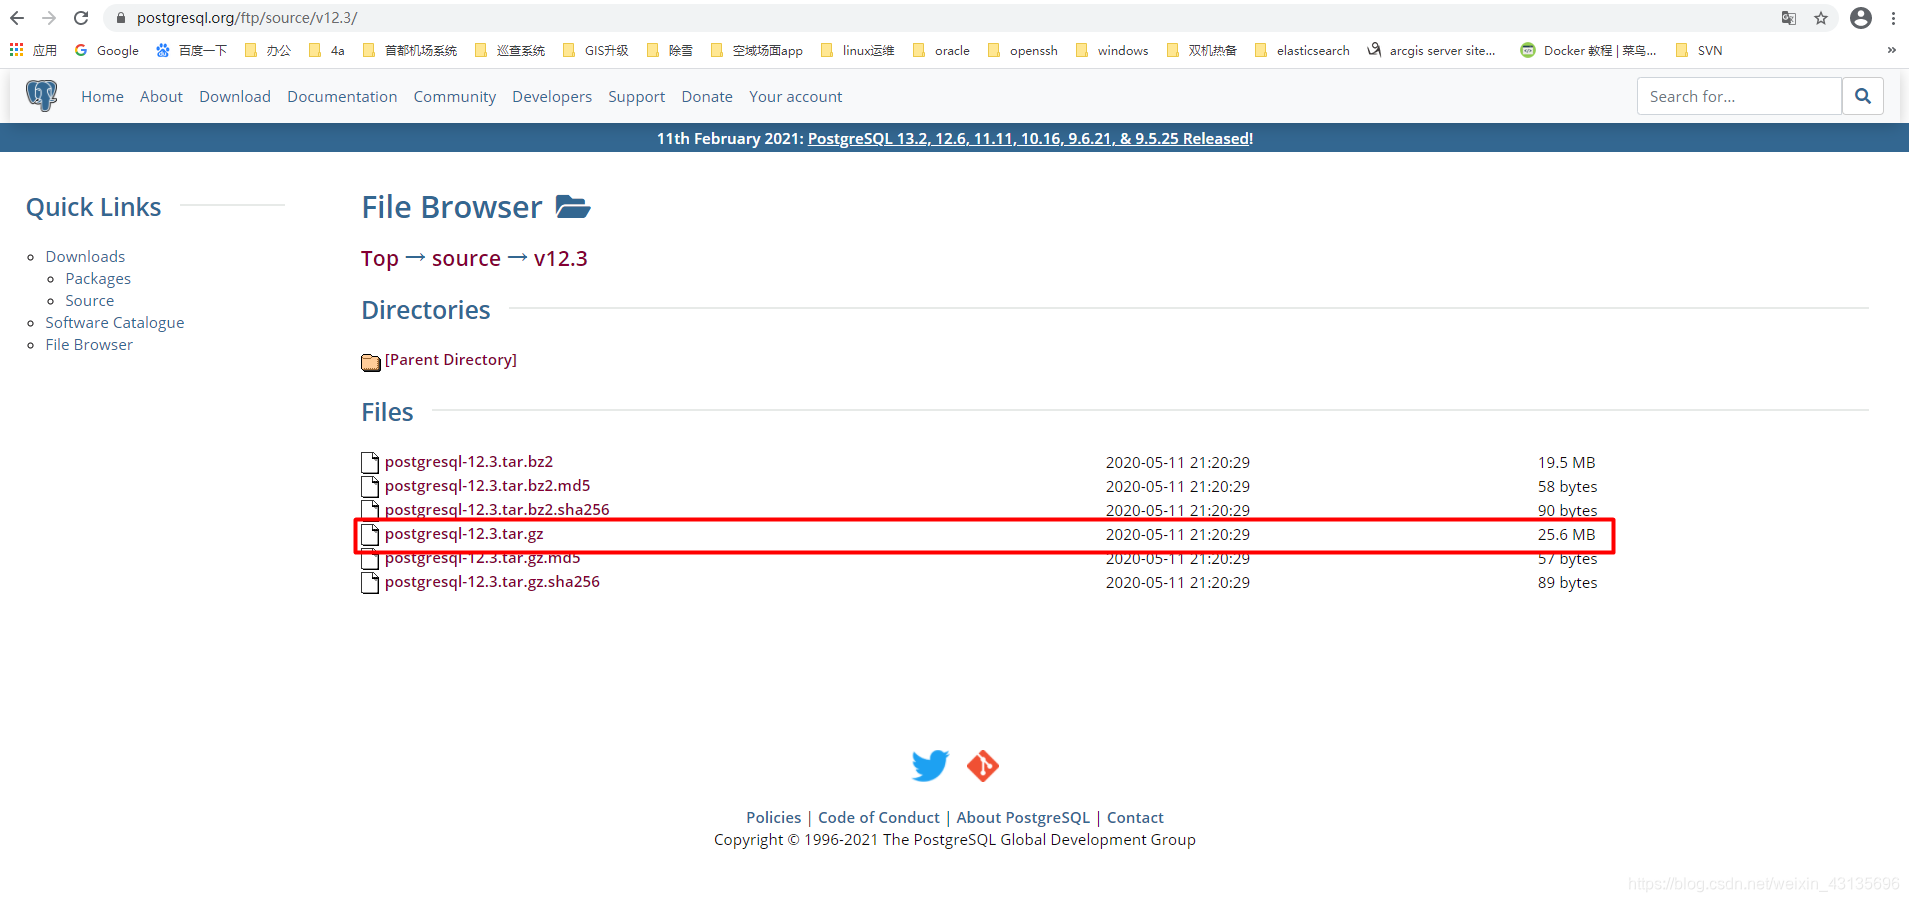Open Software Catalogue quick link

click(x=115, y=323)
